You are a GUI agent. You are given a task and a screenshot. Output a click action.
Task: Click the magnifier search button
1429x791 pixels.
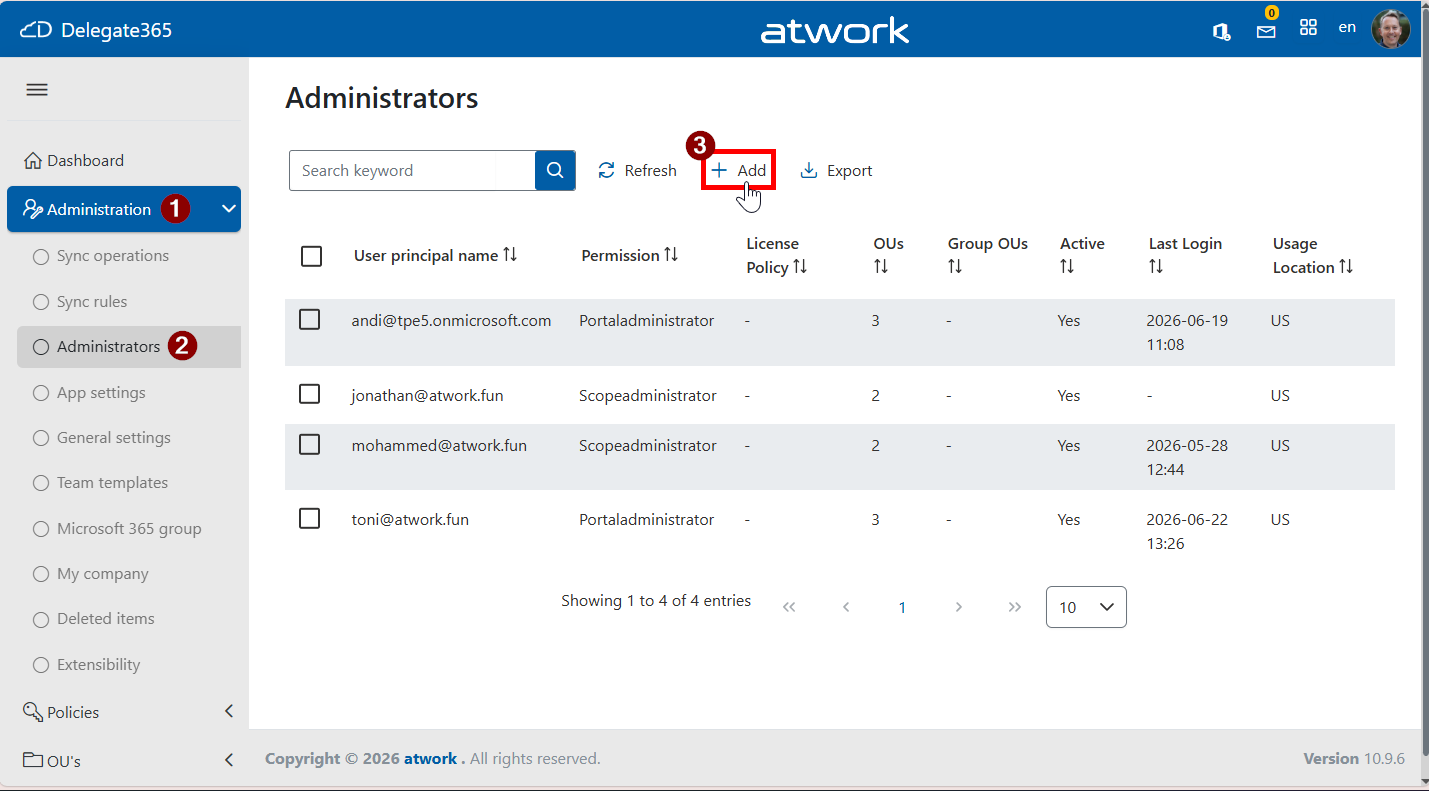tap(555, 170)
